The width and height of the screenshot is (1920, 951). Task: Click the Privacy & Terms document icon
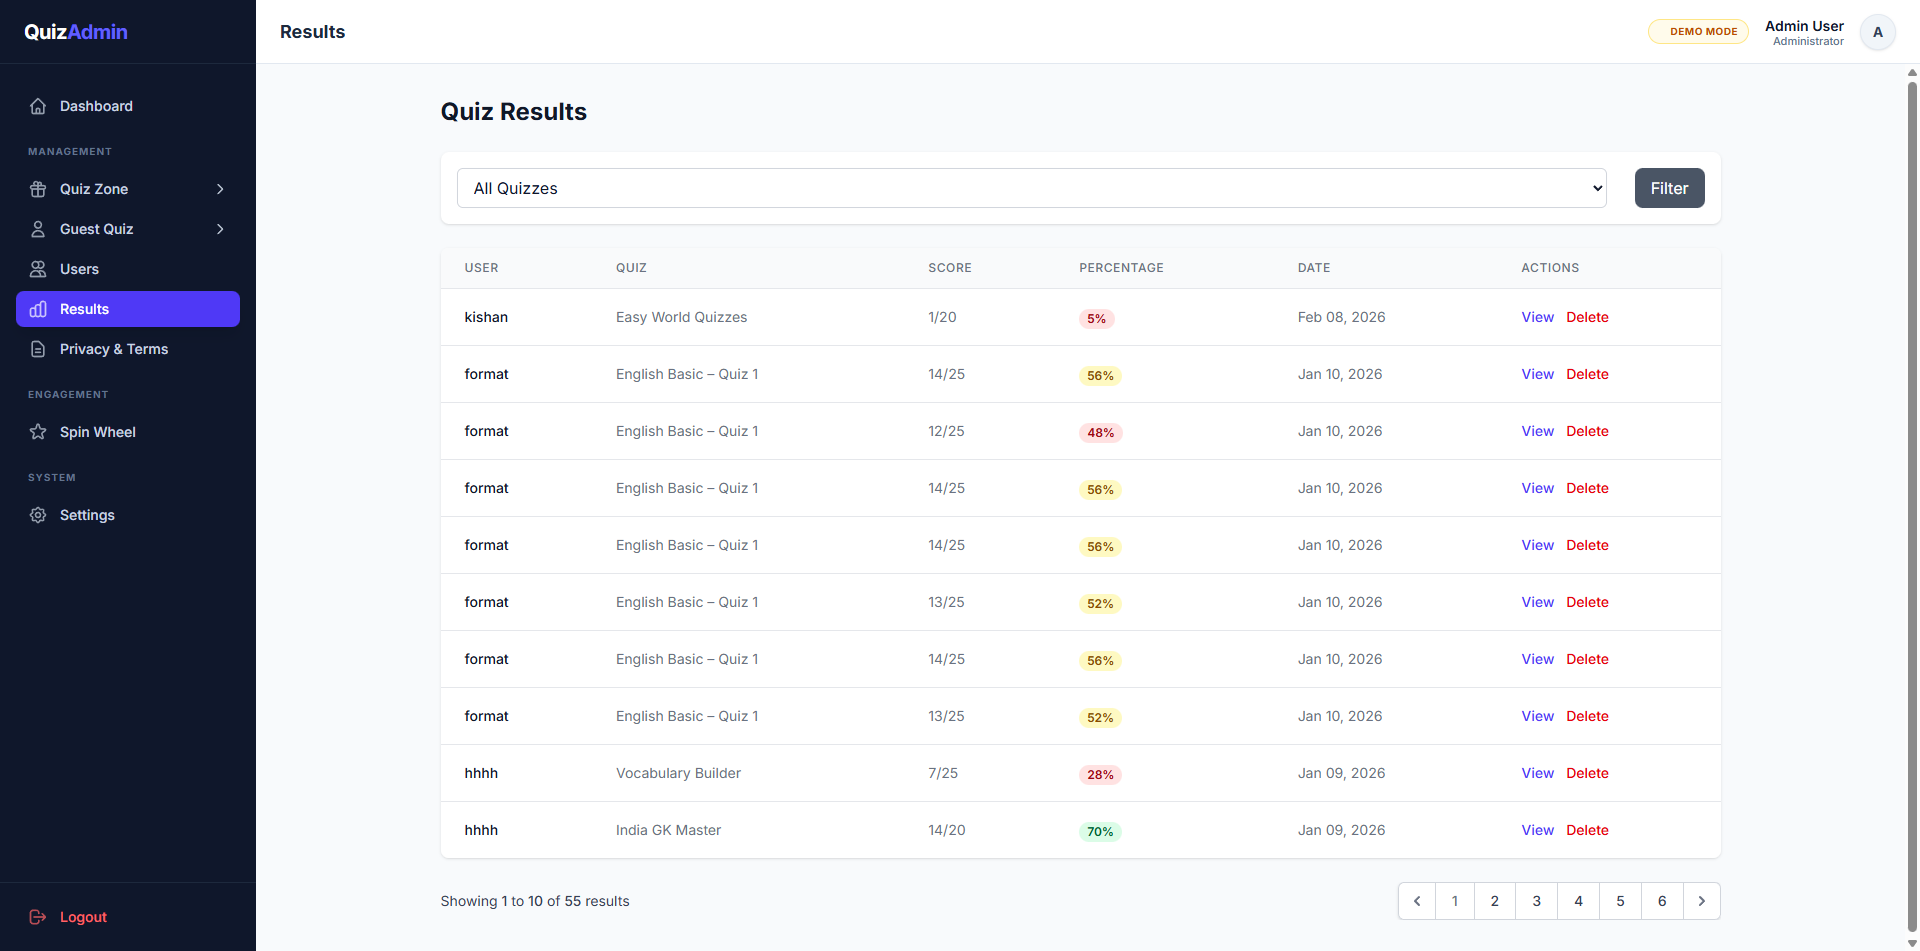coord(38,349)
